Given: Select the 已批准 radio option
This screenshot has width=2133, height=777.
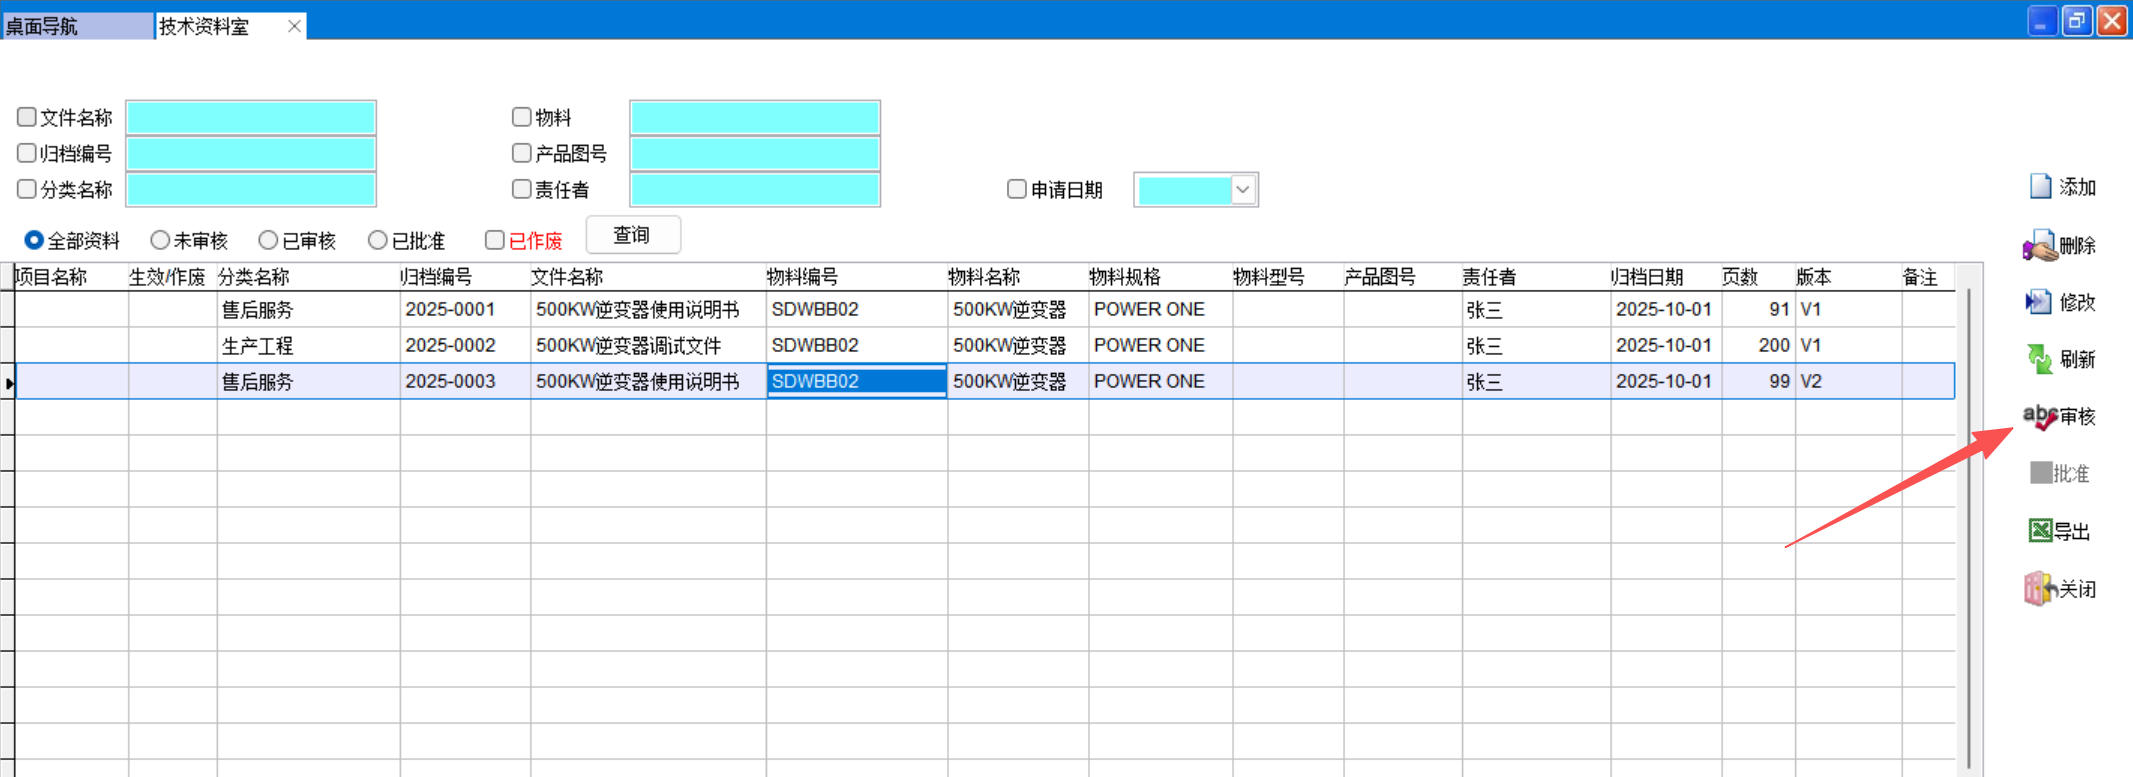Looking at the screenshot, I should point(377,240).
